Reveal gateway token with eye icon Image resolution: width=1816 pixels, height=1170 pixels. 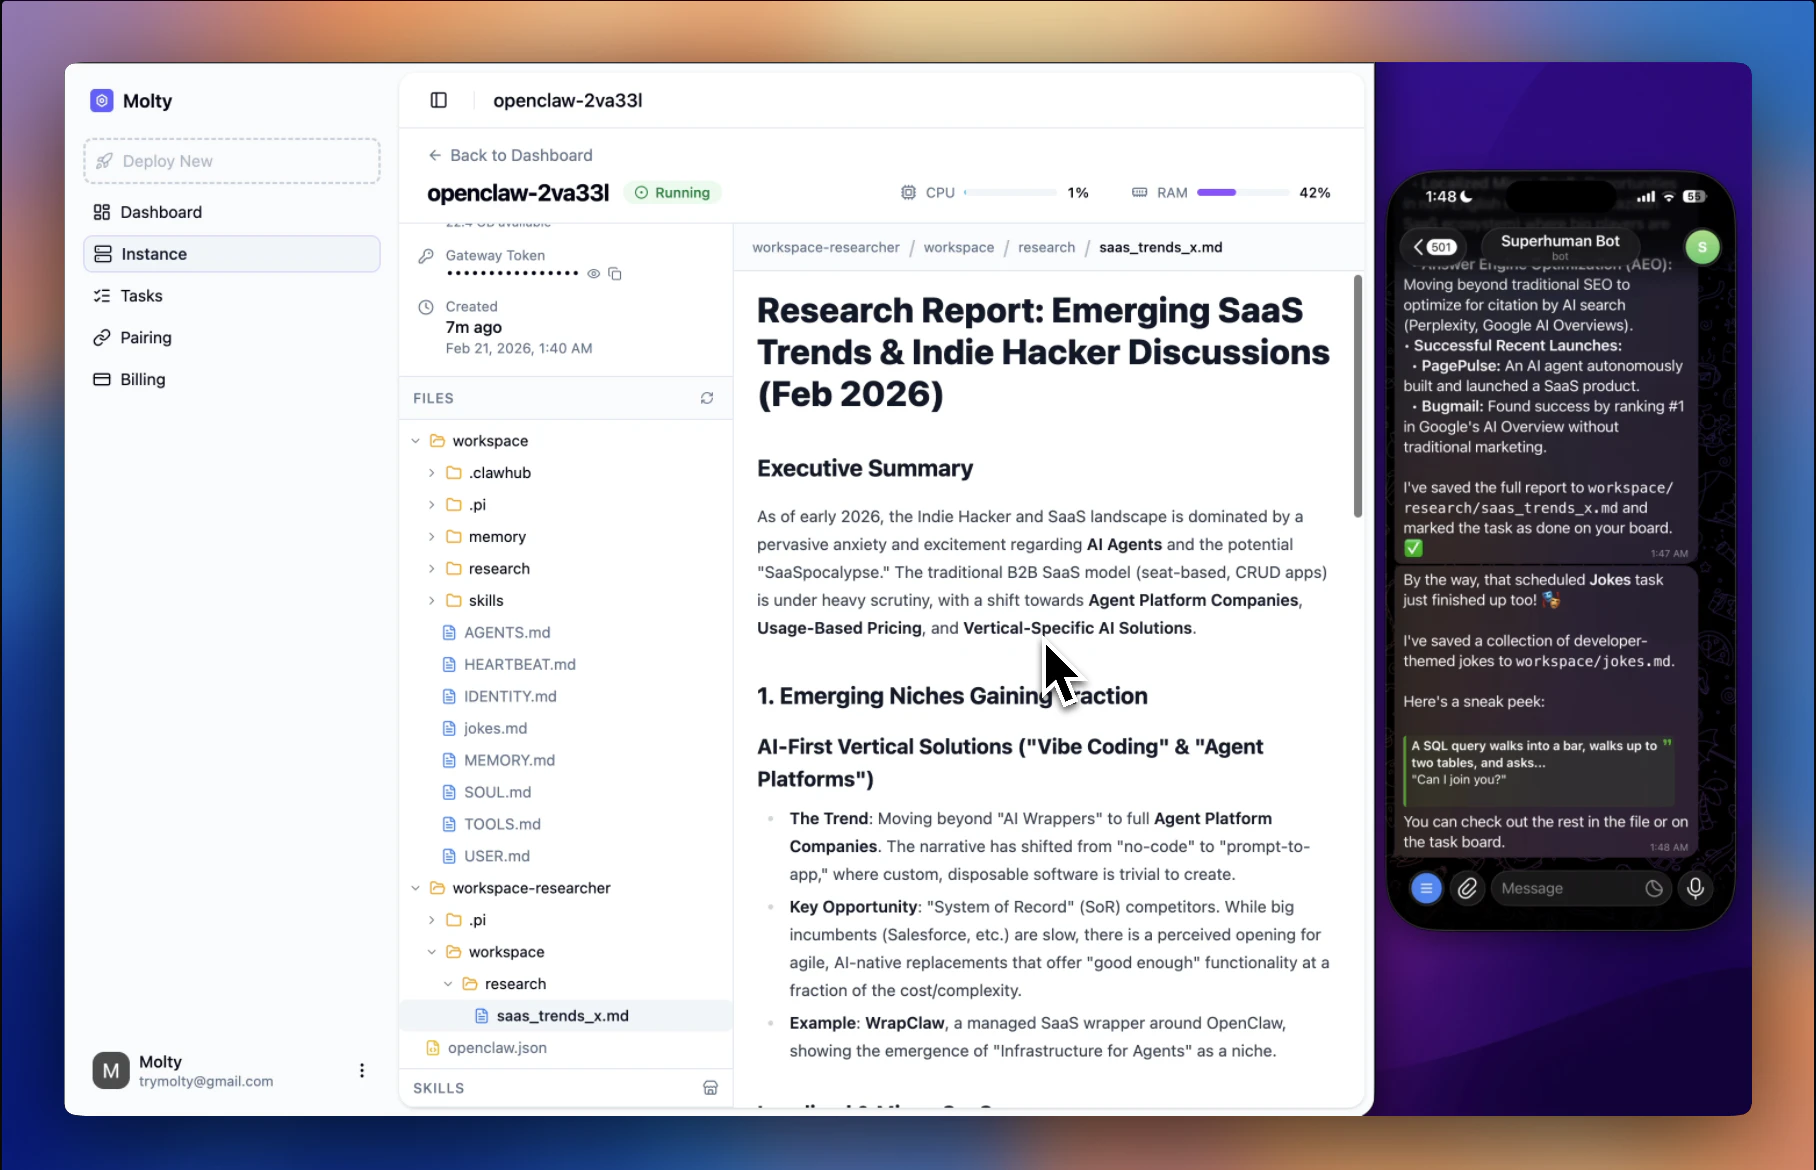click(x=593, y=273)
